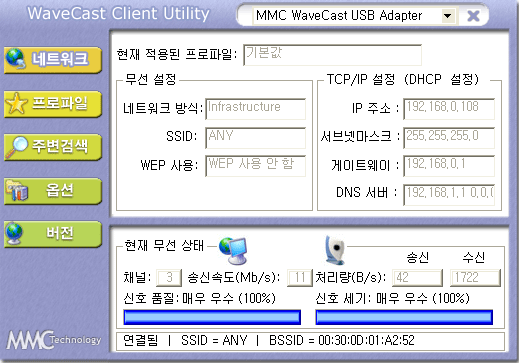This screenshot has width=519, height=363.
Task: Click the 신호 품질: 매우 우수 (100%) label
Action: (199, 298)
